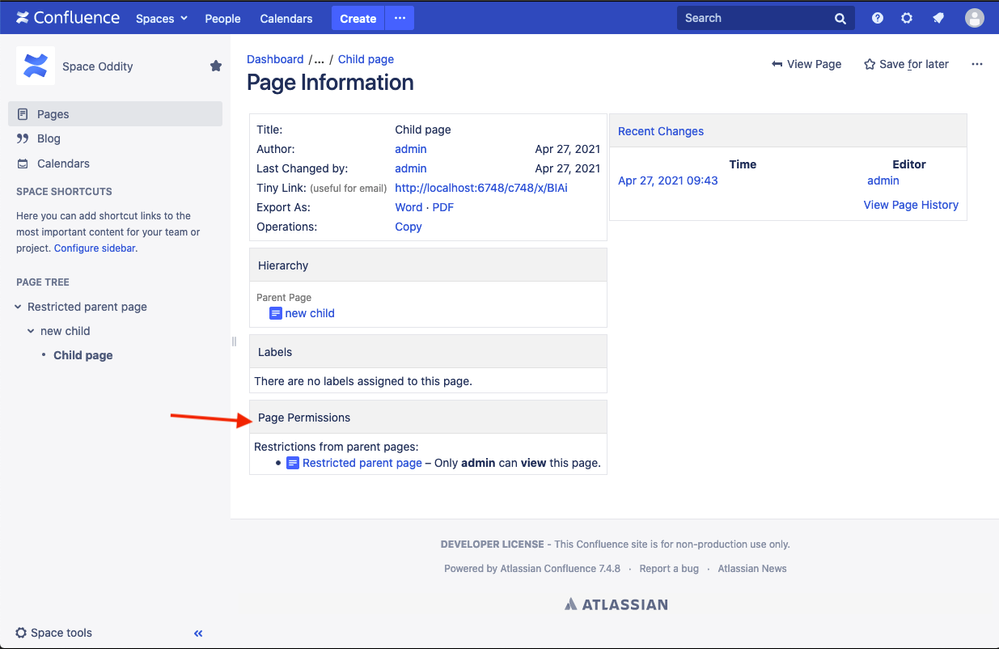Open the new child parent page link
This screenshot has height=649, width=999.
click(310, 313)
